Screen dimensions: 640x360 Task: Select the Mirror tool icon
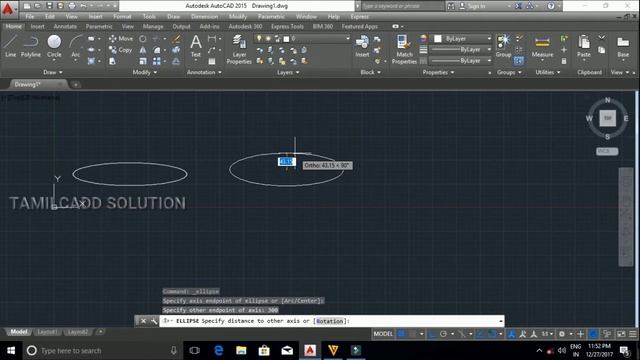142,50
